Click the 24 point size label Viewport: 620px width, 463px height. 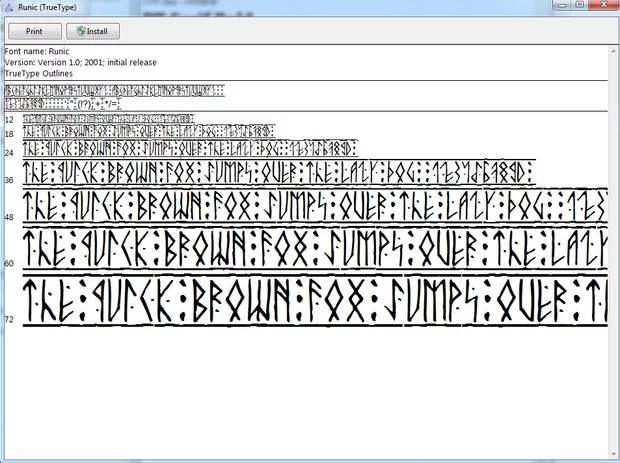point(9,153)
